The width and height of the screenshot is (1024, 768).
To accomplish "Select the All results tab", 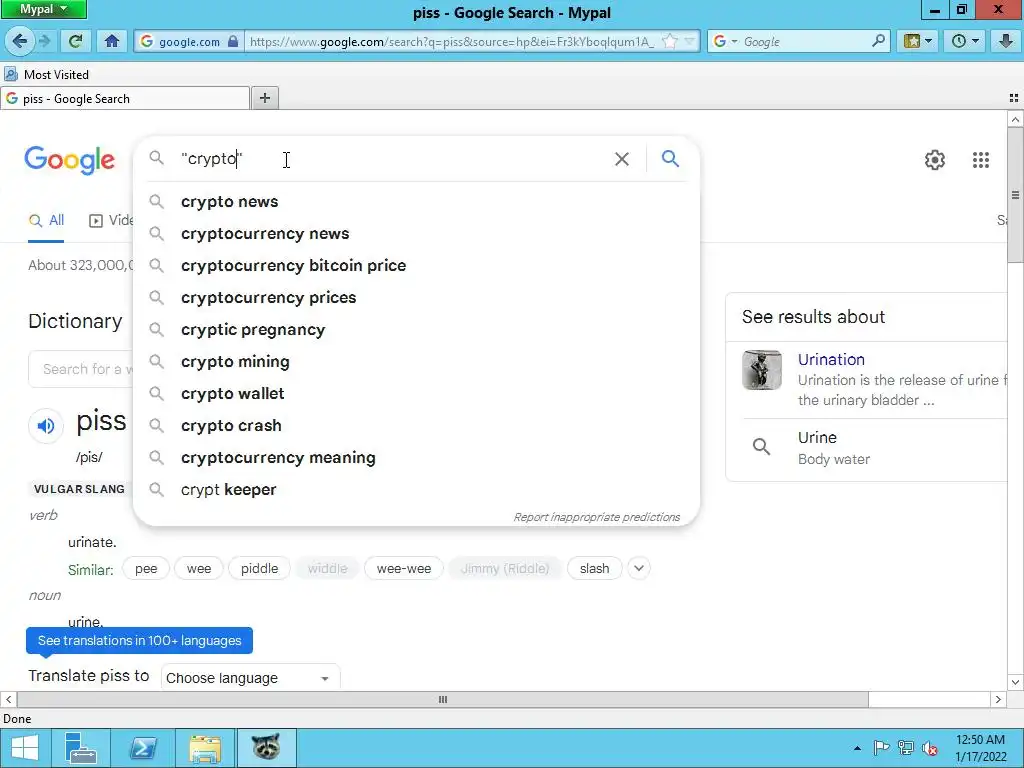I will (x=46, y=220).
